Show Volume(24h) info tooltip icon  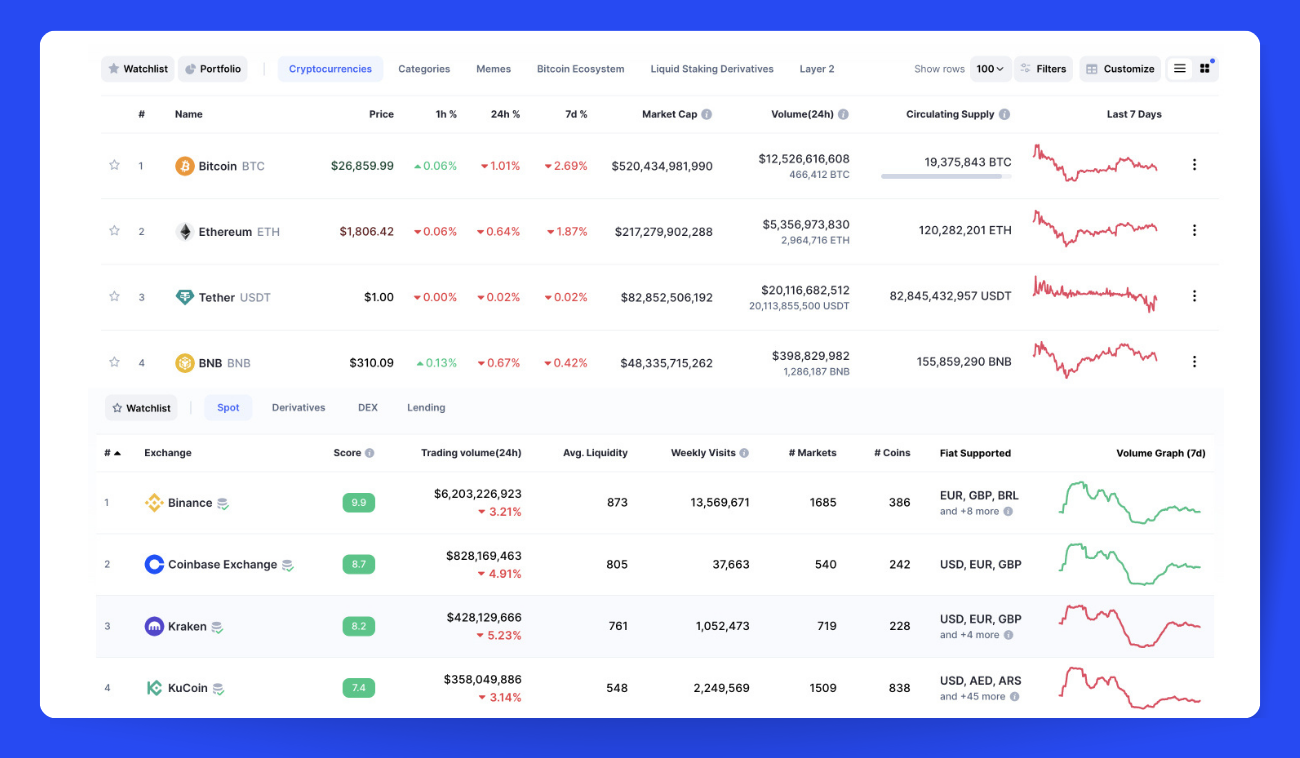[843, 114]
